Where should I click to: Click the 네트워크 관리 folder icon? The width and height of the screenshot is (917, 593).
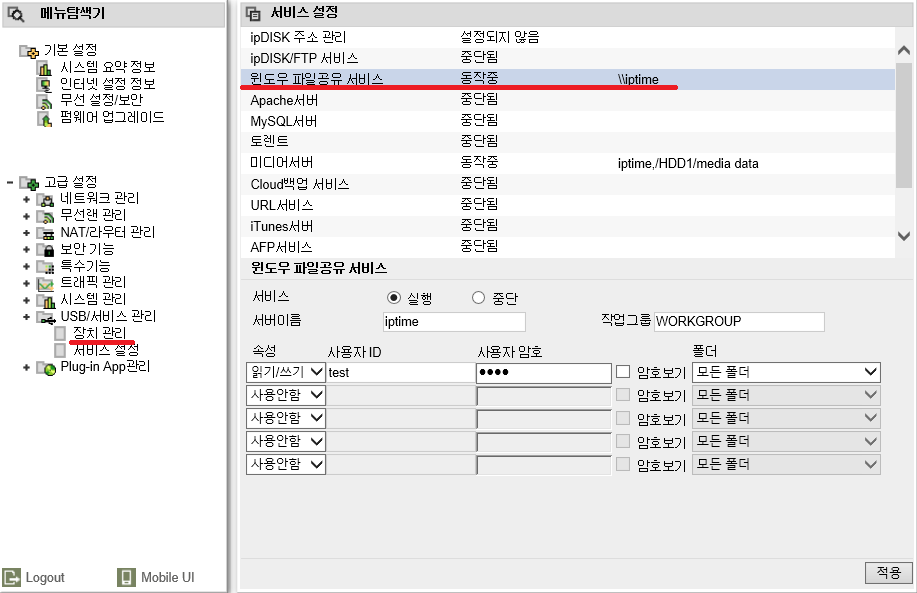45,200
